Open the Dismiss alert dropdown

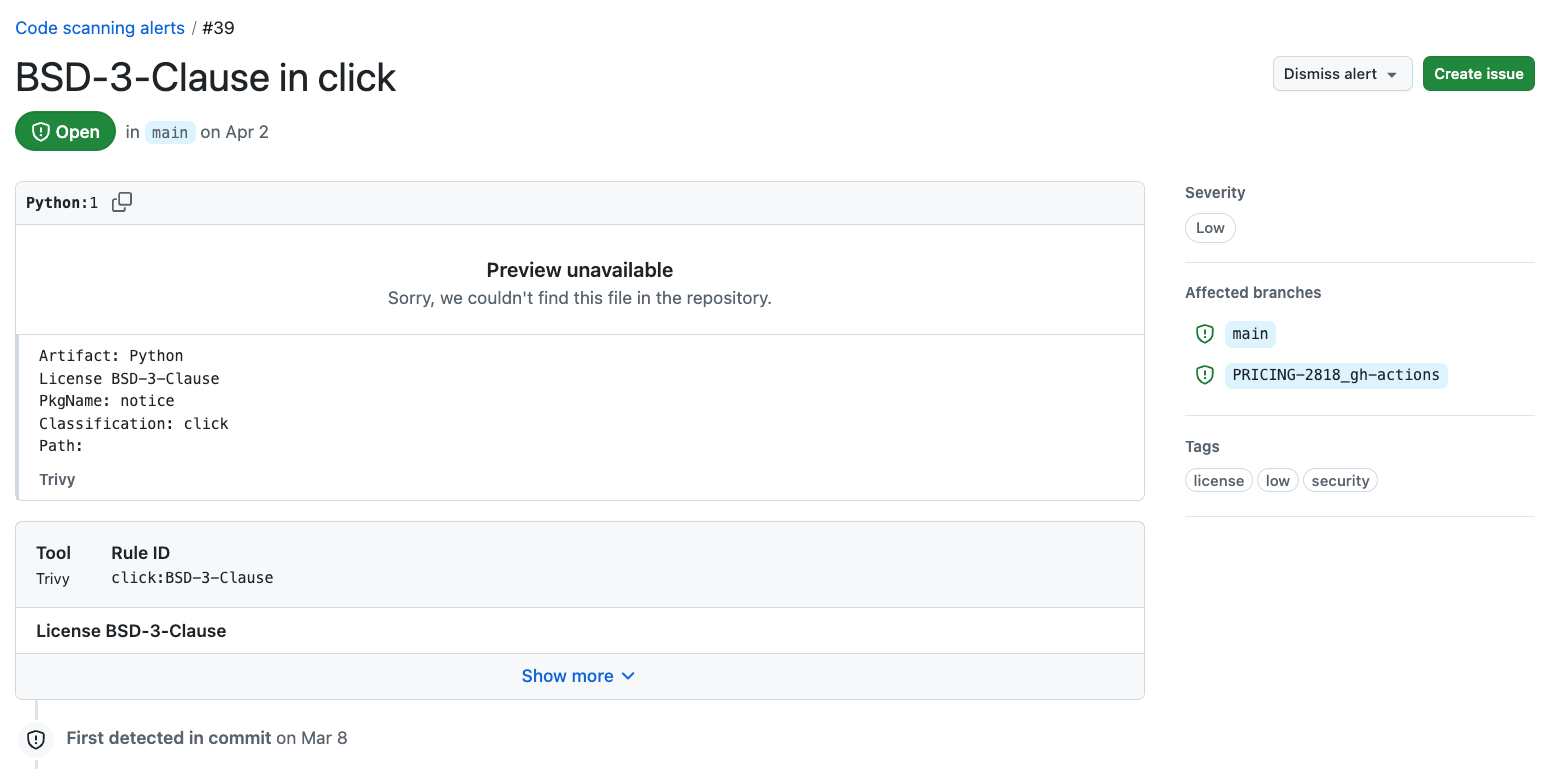coord(1342,74)
